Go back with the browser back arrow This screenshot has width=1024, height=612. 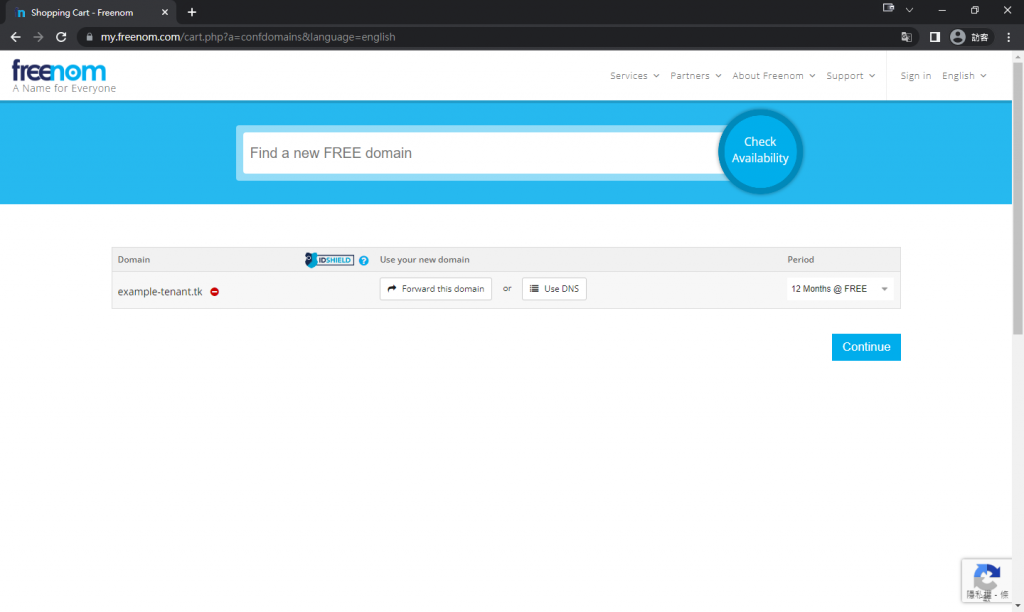(16, 37)
